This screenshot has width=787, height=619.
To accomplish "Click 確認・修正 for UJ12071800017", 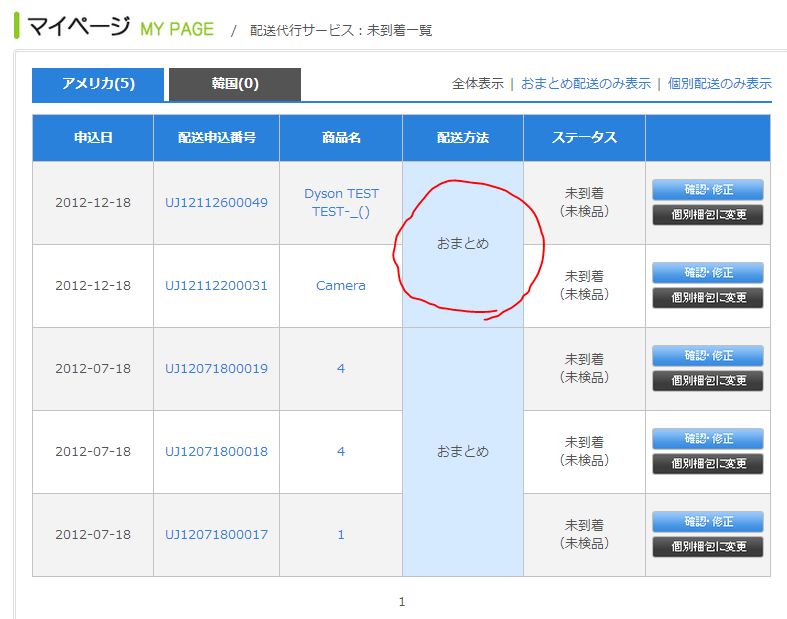I will pyautogui.click(x=708, y=522).
